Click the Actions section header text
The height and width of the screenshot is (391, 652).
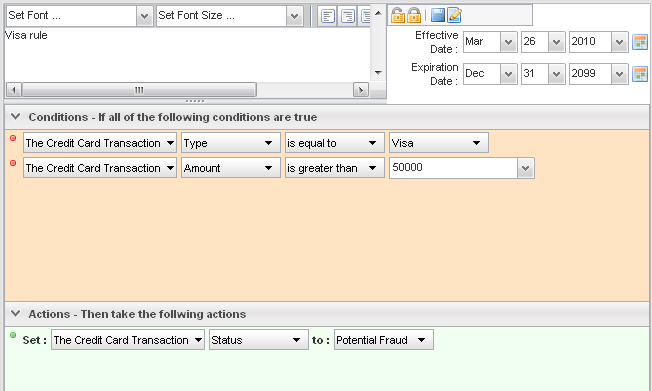click(137, 314)
